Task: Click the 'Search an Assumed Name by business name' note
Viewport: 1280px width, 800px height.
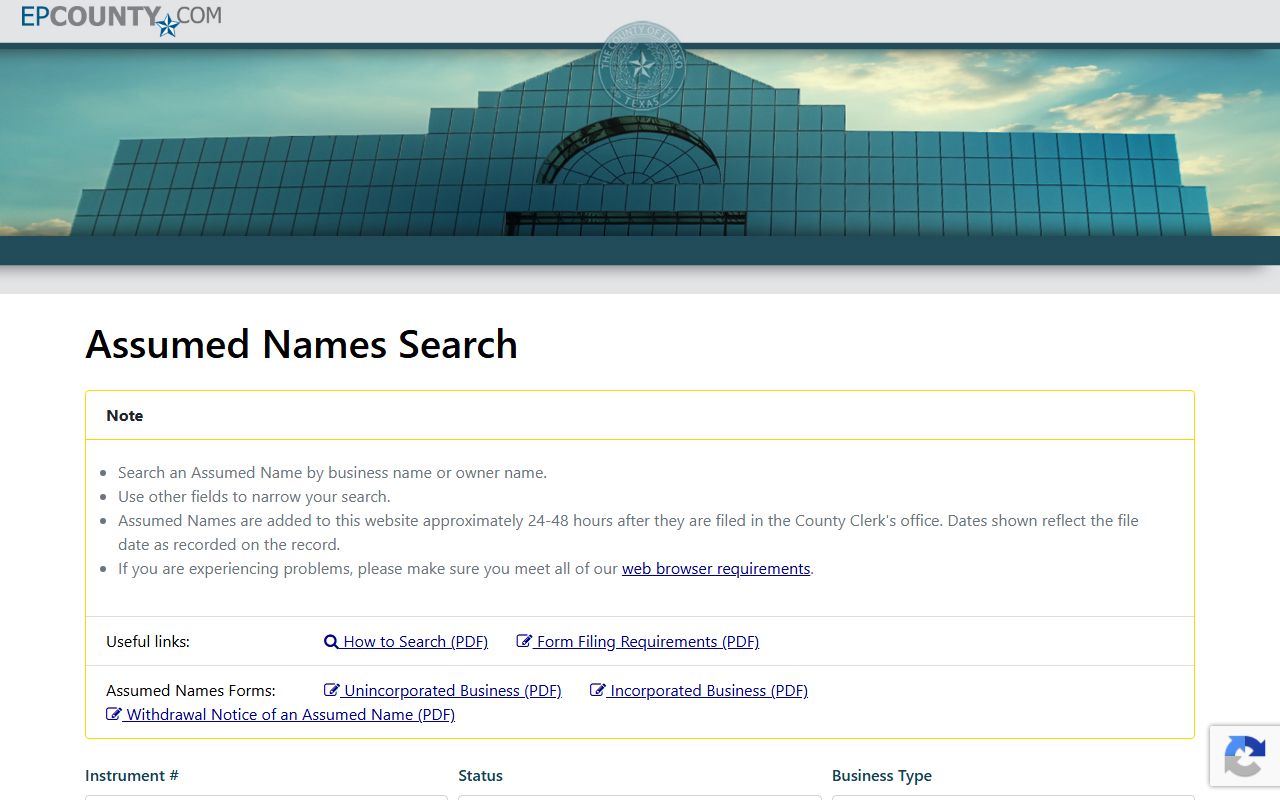Action: click(x=333, y=473)
